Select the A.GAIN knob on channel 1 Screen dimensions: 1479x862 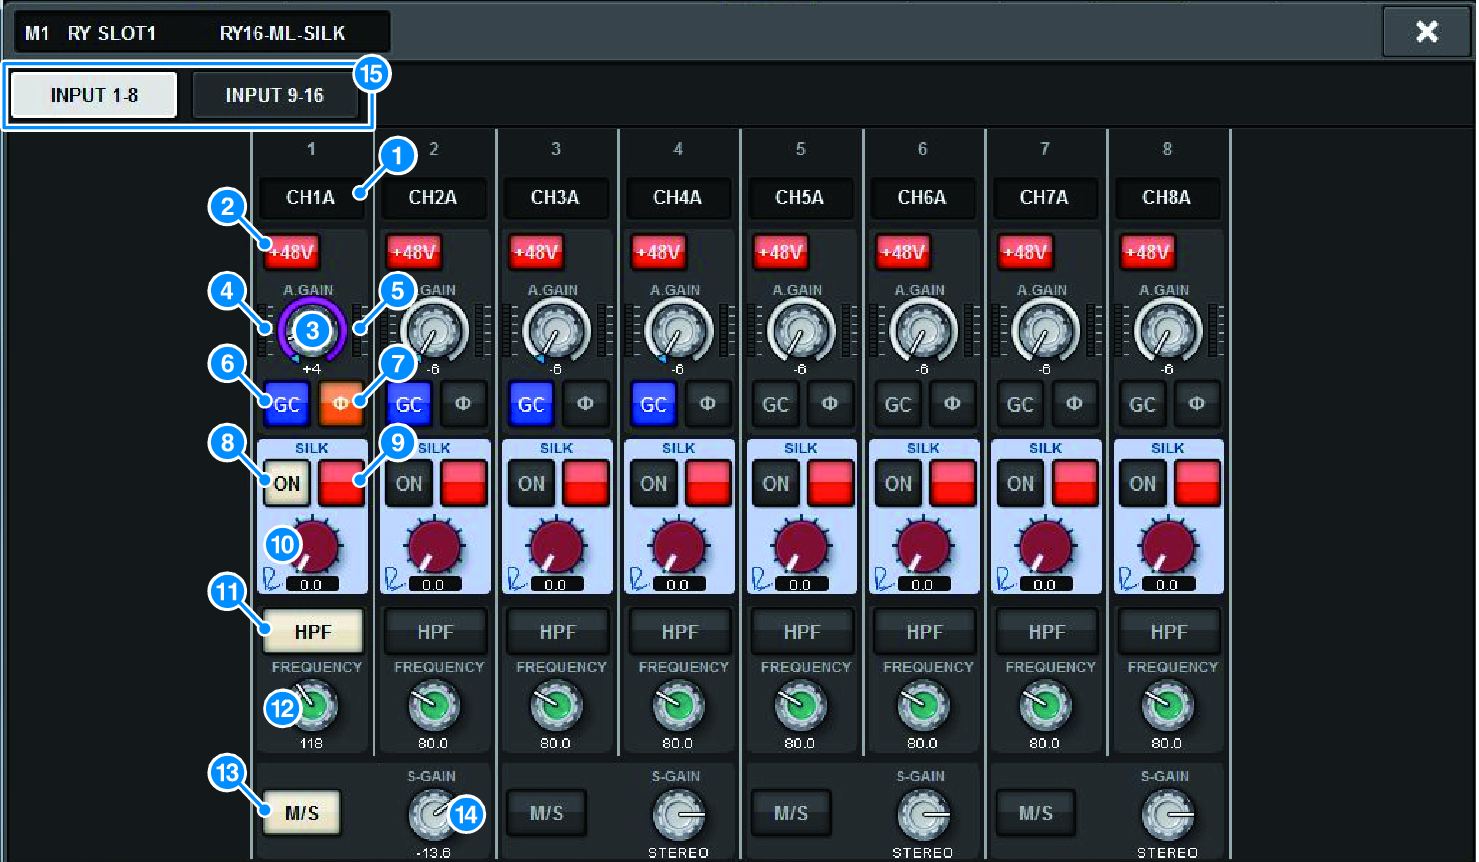[311, 329]
